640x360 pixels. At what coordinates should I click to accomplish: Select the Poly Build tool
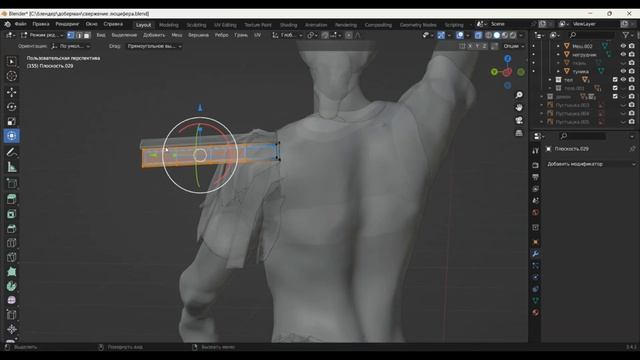pyautogui.click(x=11, y=272)
